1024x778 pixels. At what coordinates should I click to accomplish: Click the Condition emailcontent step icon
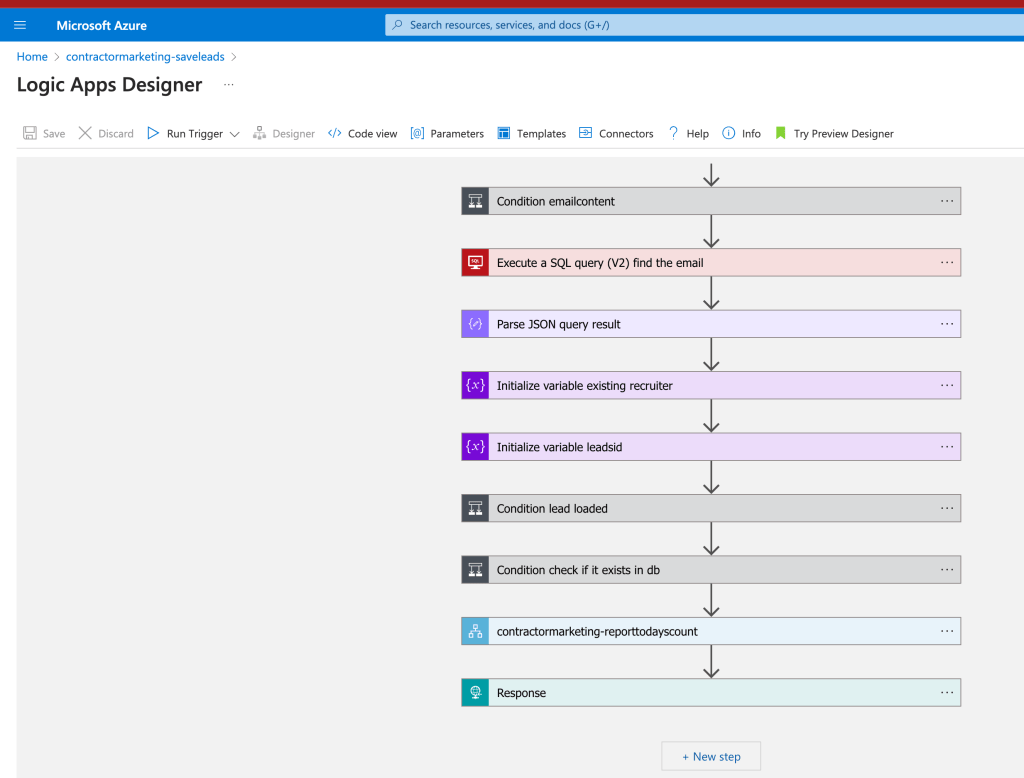coord(475,201)
